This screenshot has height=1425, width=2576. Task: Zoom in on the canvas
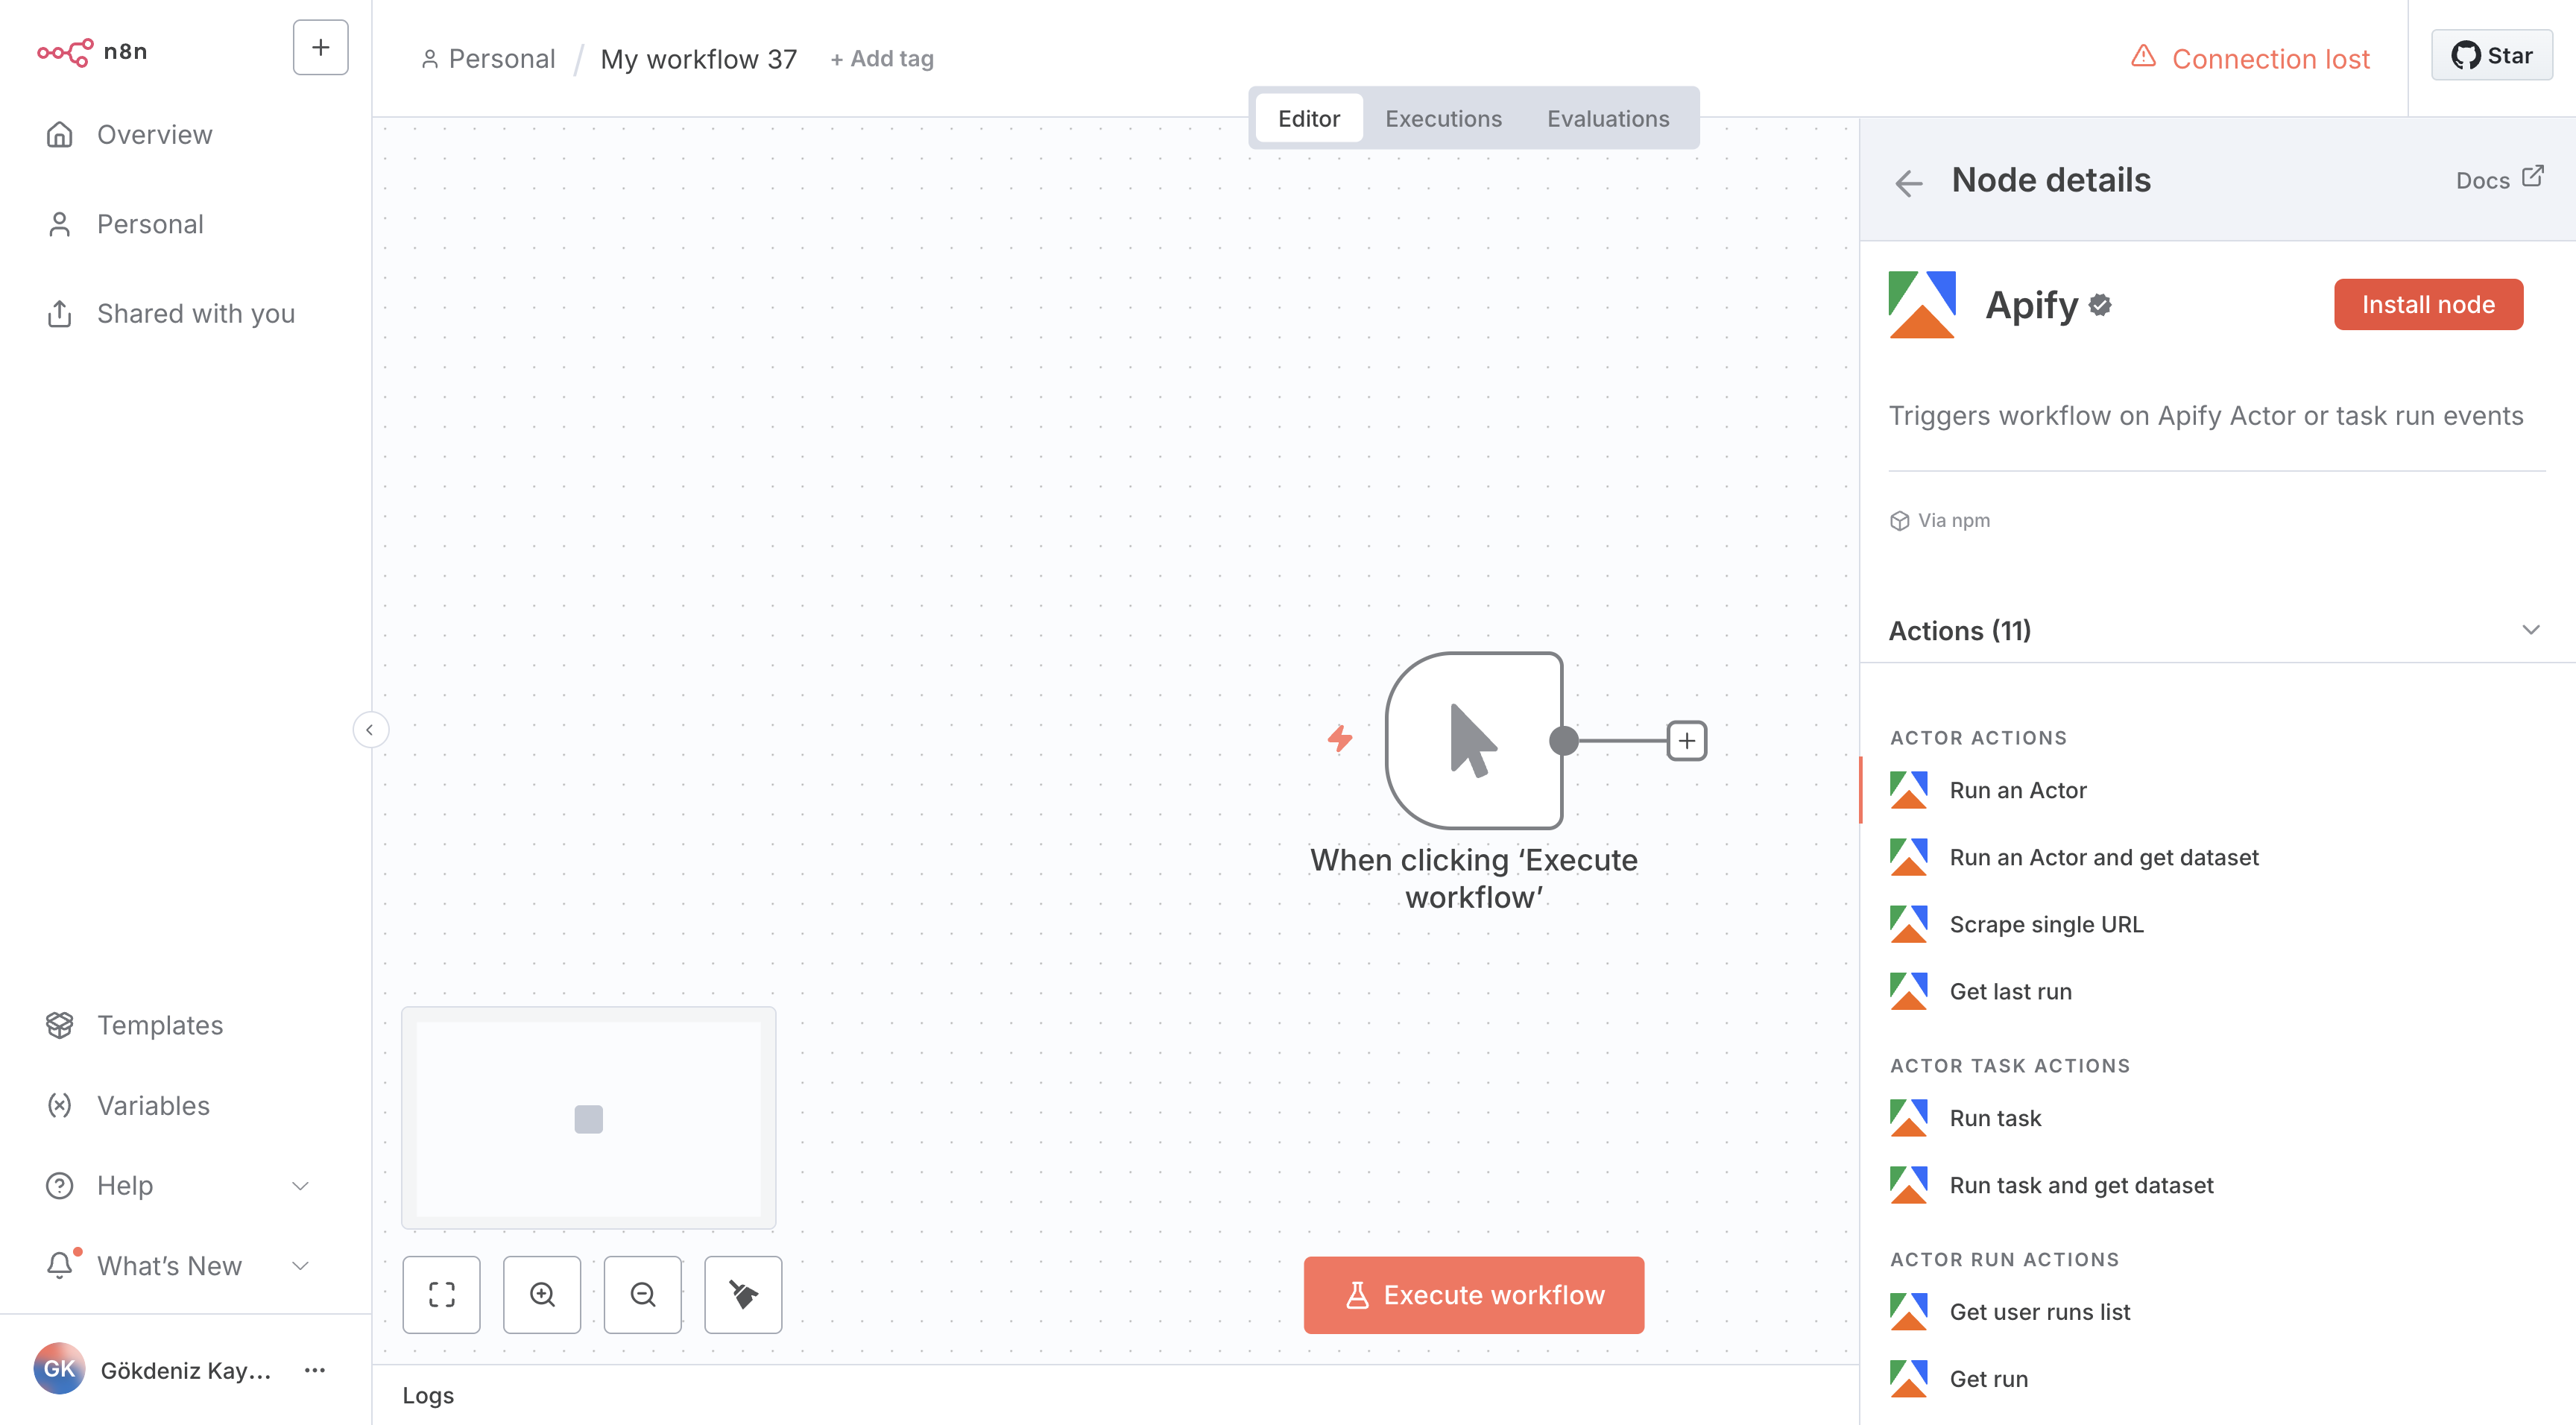[542, 1294]
